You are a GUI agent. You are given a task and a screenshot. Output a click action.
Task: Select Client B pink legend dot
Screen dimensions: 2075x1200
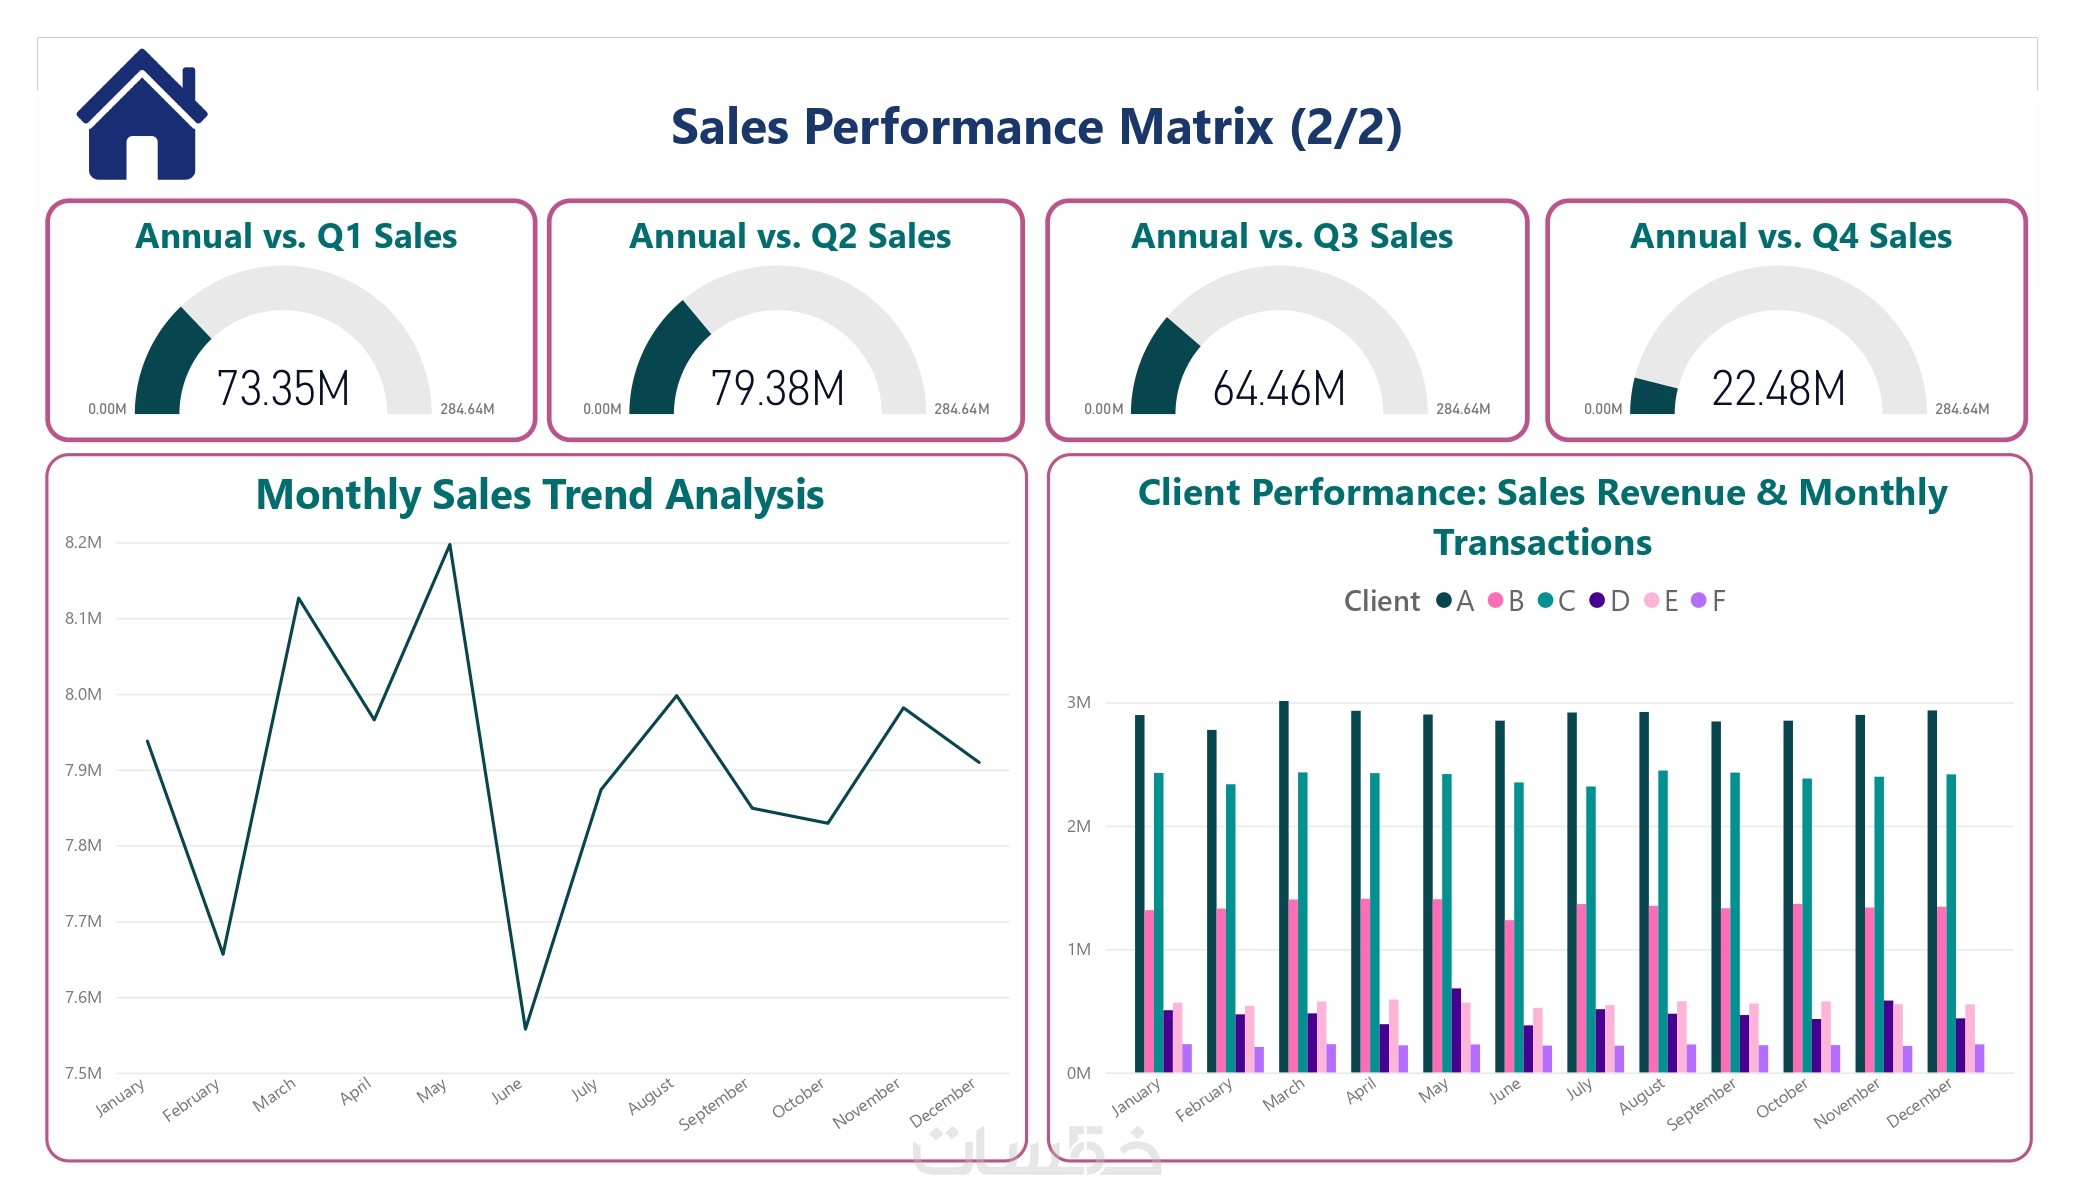click(x=1495, y=601)
